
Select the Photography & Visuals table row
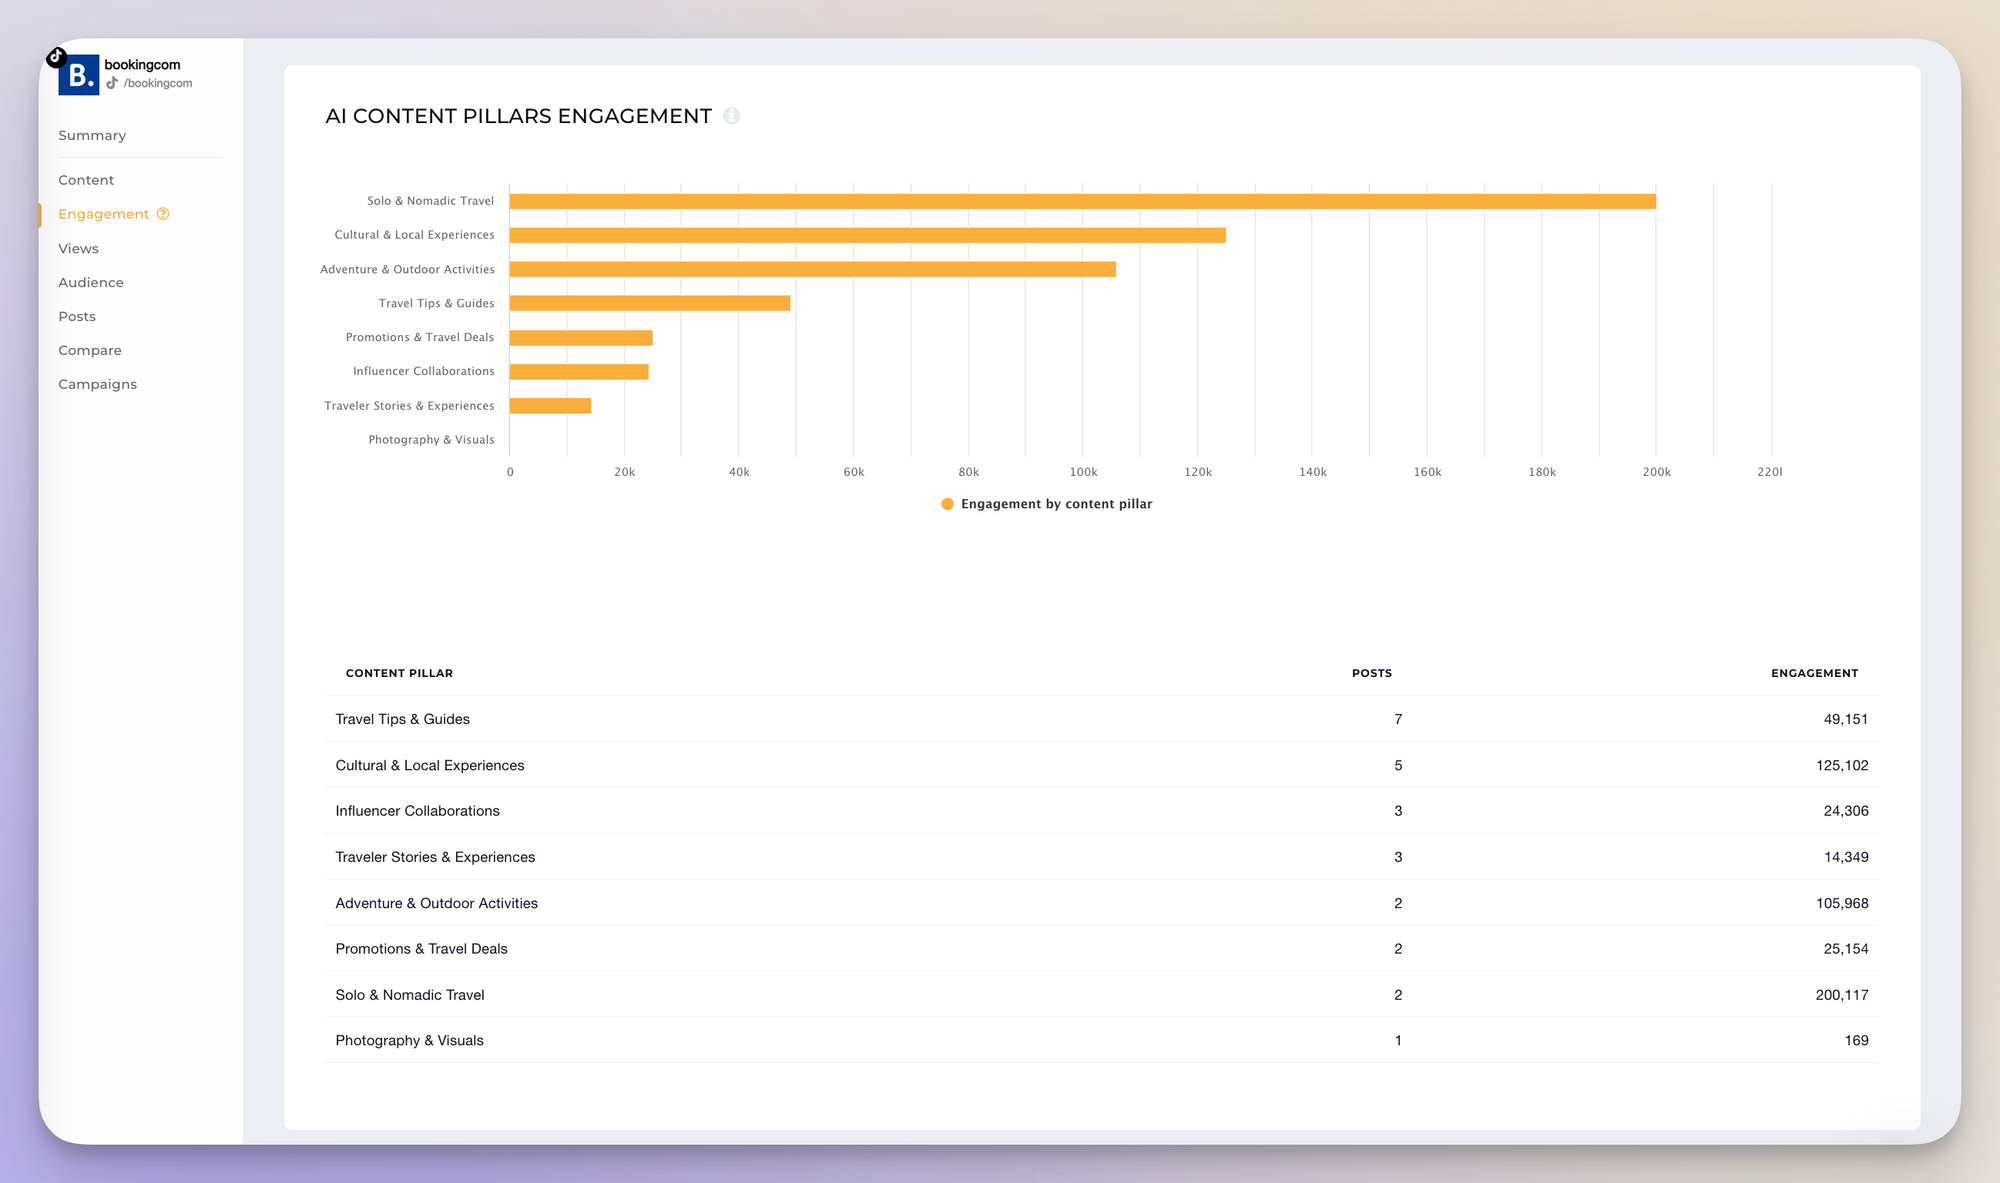coord(1102,1040)
